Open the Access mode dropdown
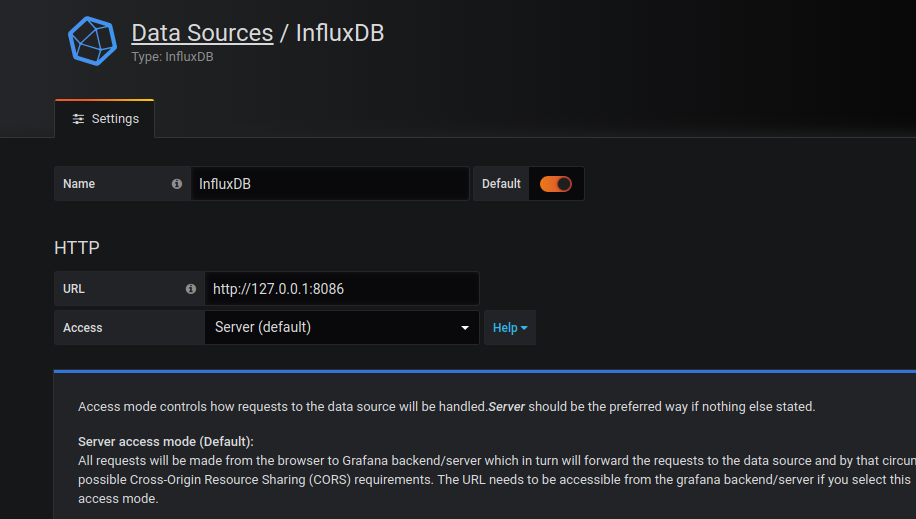916x519 pixels. [341, 328]
